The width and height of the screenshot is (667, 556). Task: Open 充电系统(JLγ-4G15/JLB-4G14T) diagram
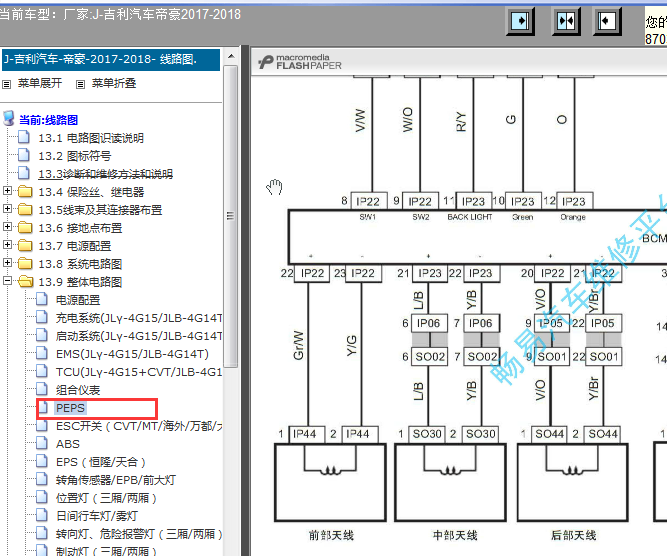pyautogui.click(x=139, y=318)
